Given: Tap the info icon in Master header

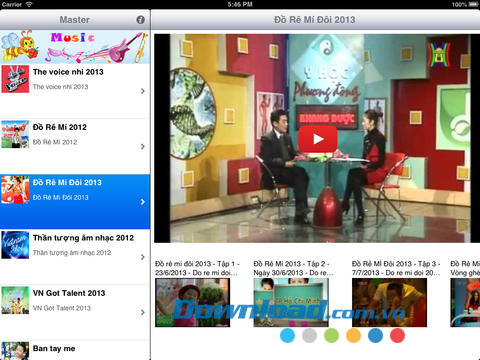Looking at the screenshot, I should coord(141,20).
